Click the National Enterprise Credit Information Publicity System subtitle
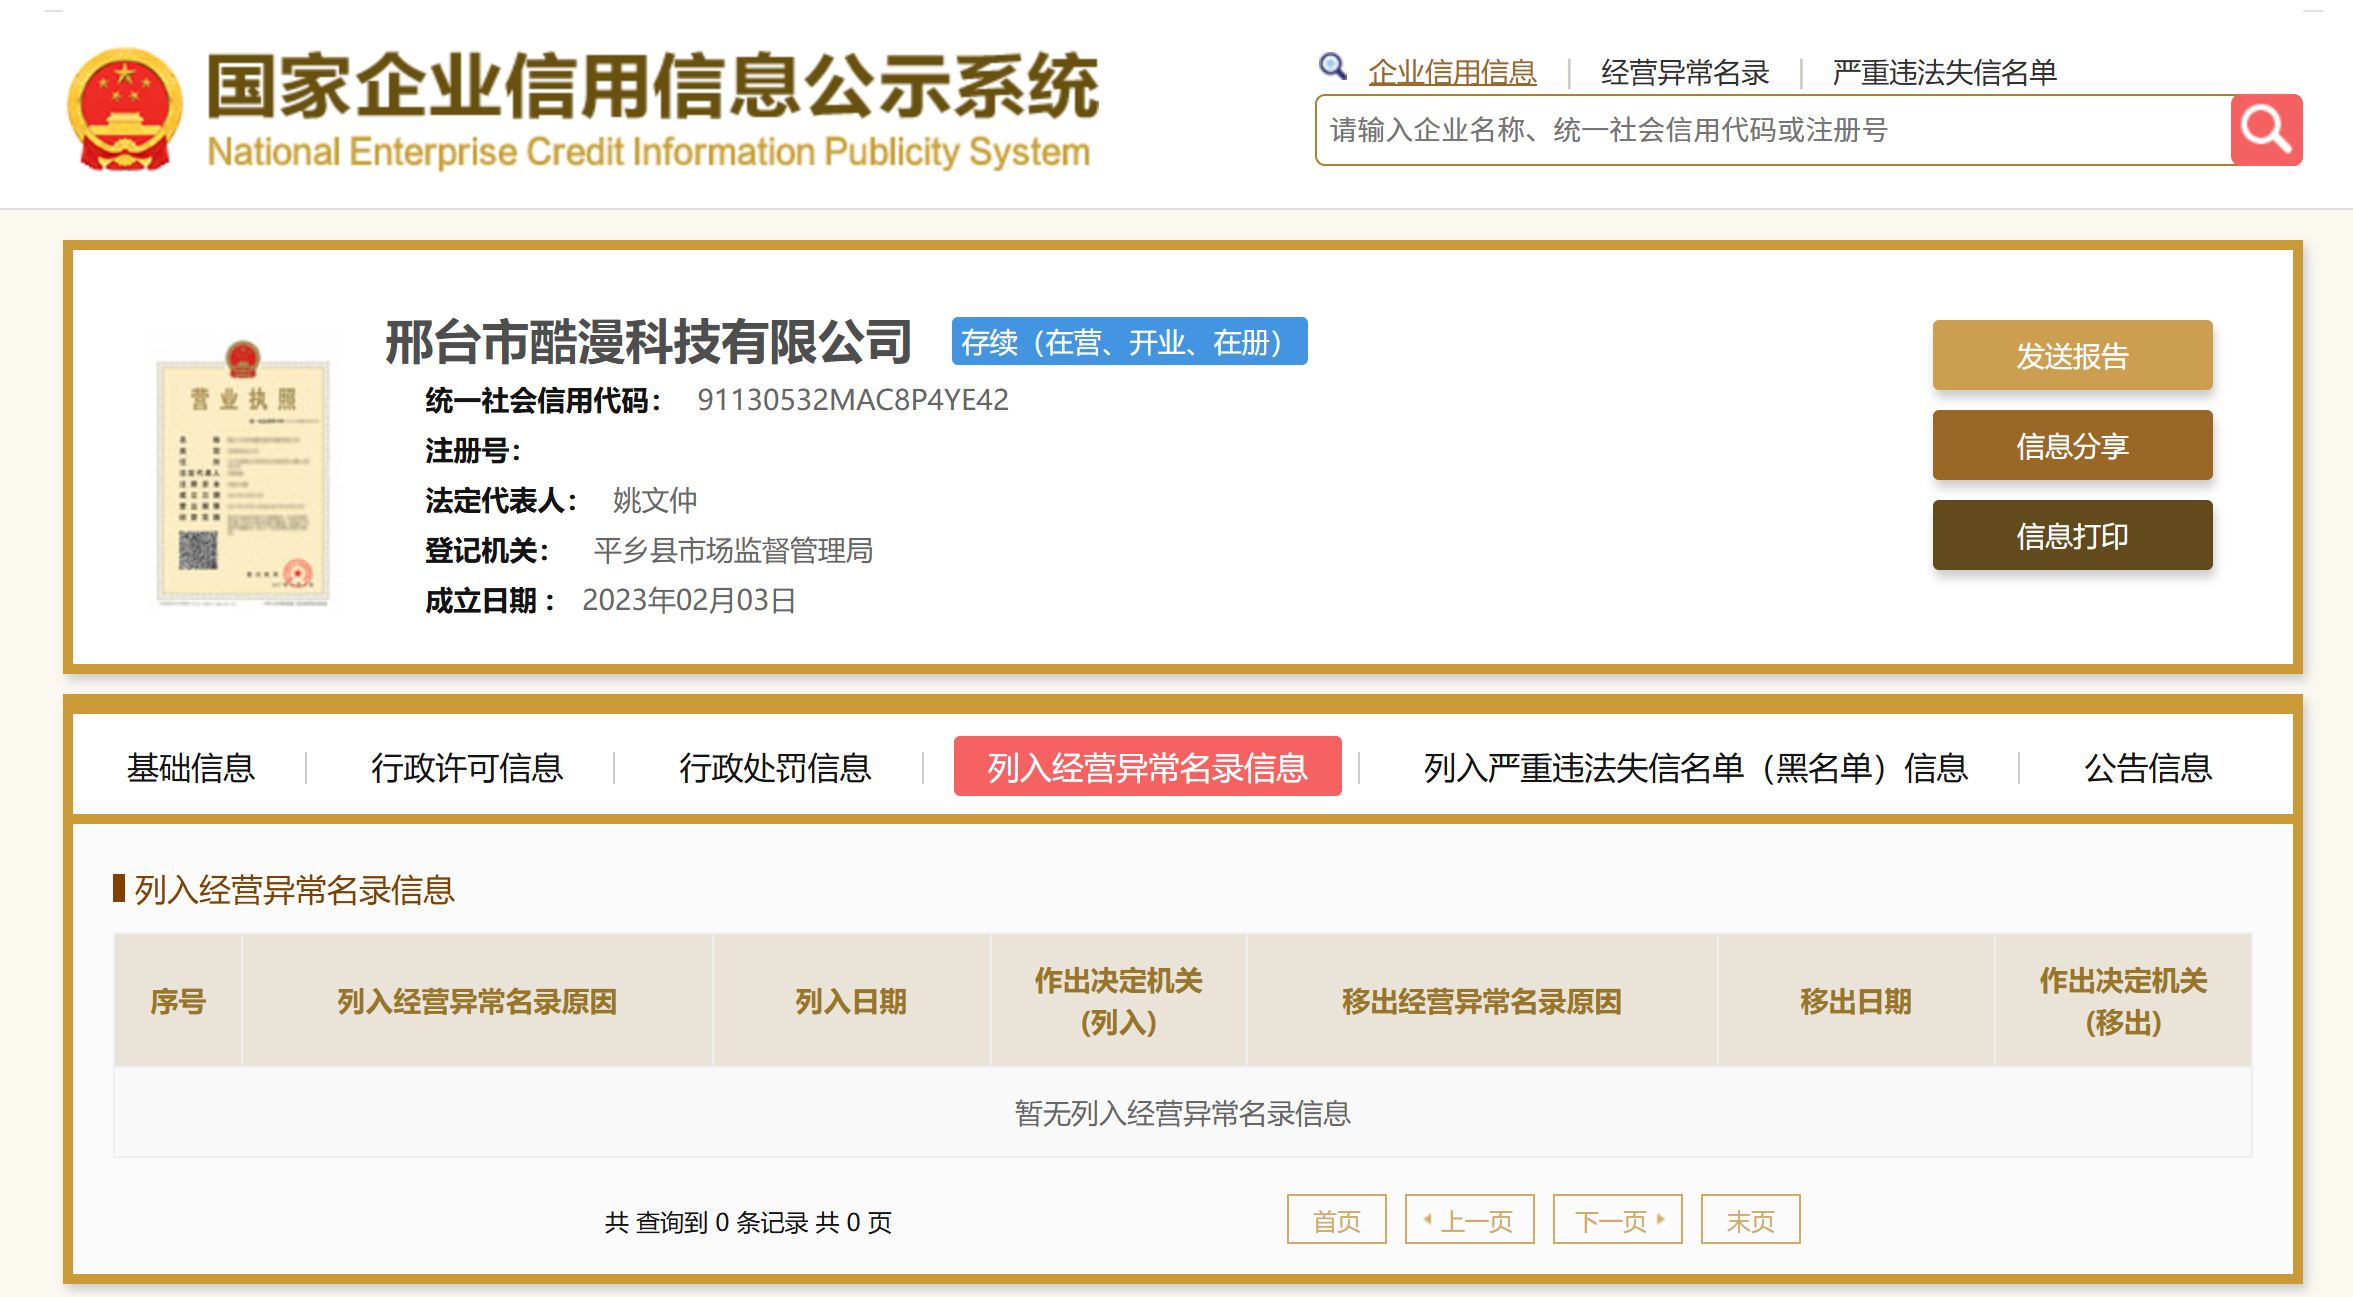Image resolution: width=2353 pixels, height=1297 pixels. tap(648, 152)
